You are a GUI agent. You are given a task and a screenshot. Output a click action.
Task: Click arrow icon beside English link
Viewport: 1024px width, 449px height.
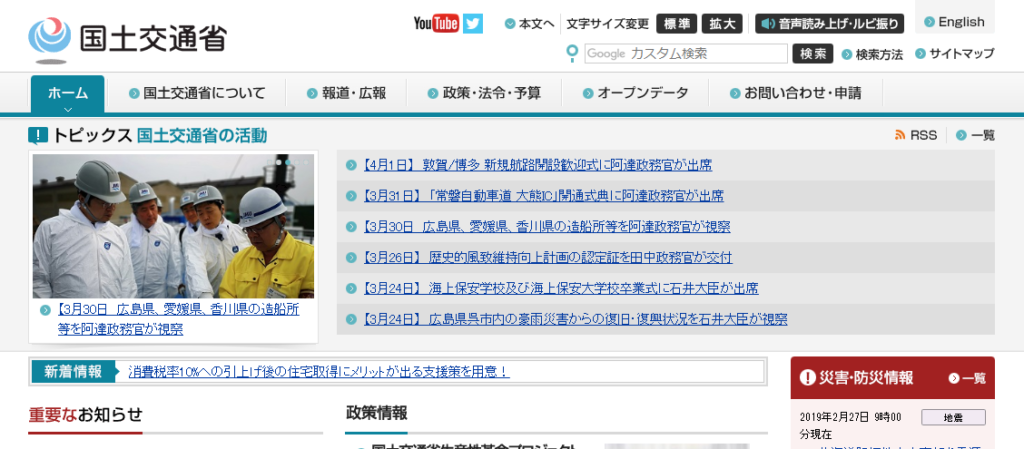click(929, 22)
